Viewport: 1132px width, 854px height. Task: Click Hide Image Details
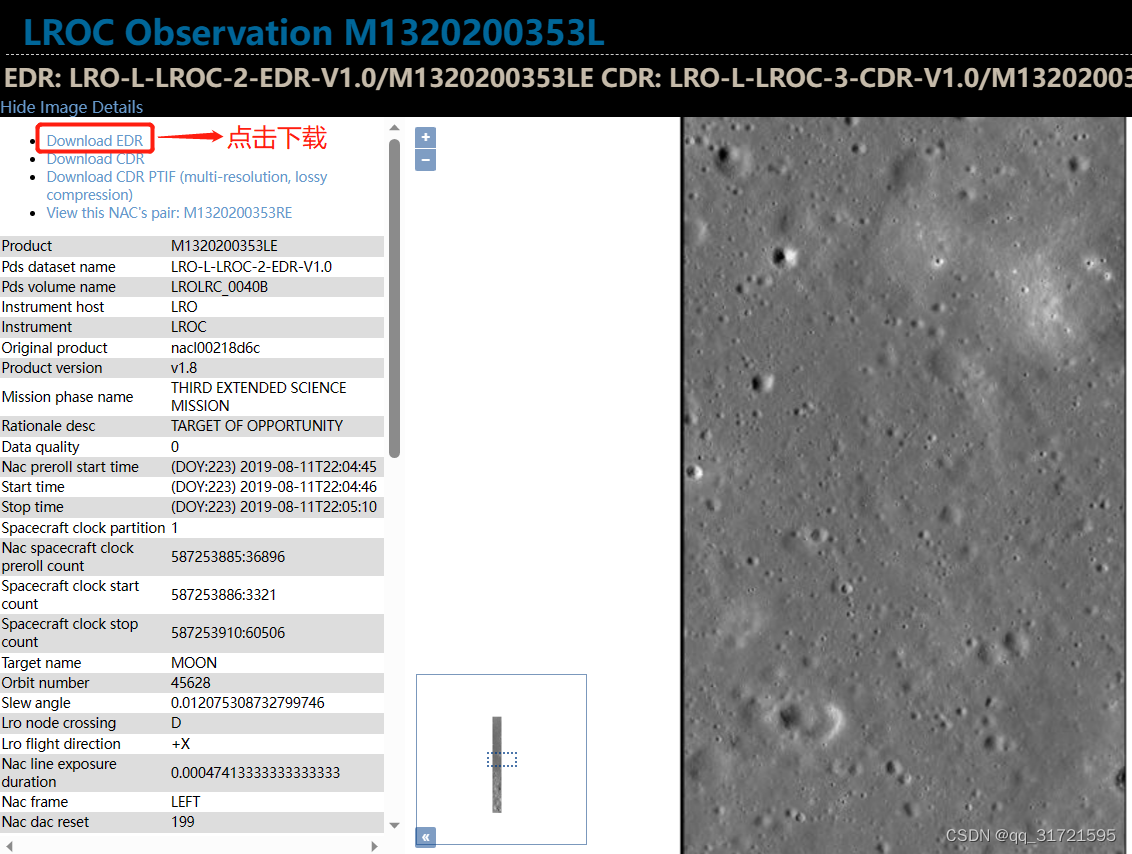pyautogui.click(x=71, y=107)
